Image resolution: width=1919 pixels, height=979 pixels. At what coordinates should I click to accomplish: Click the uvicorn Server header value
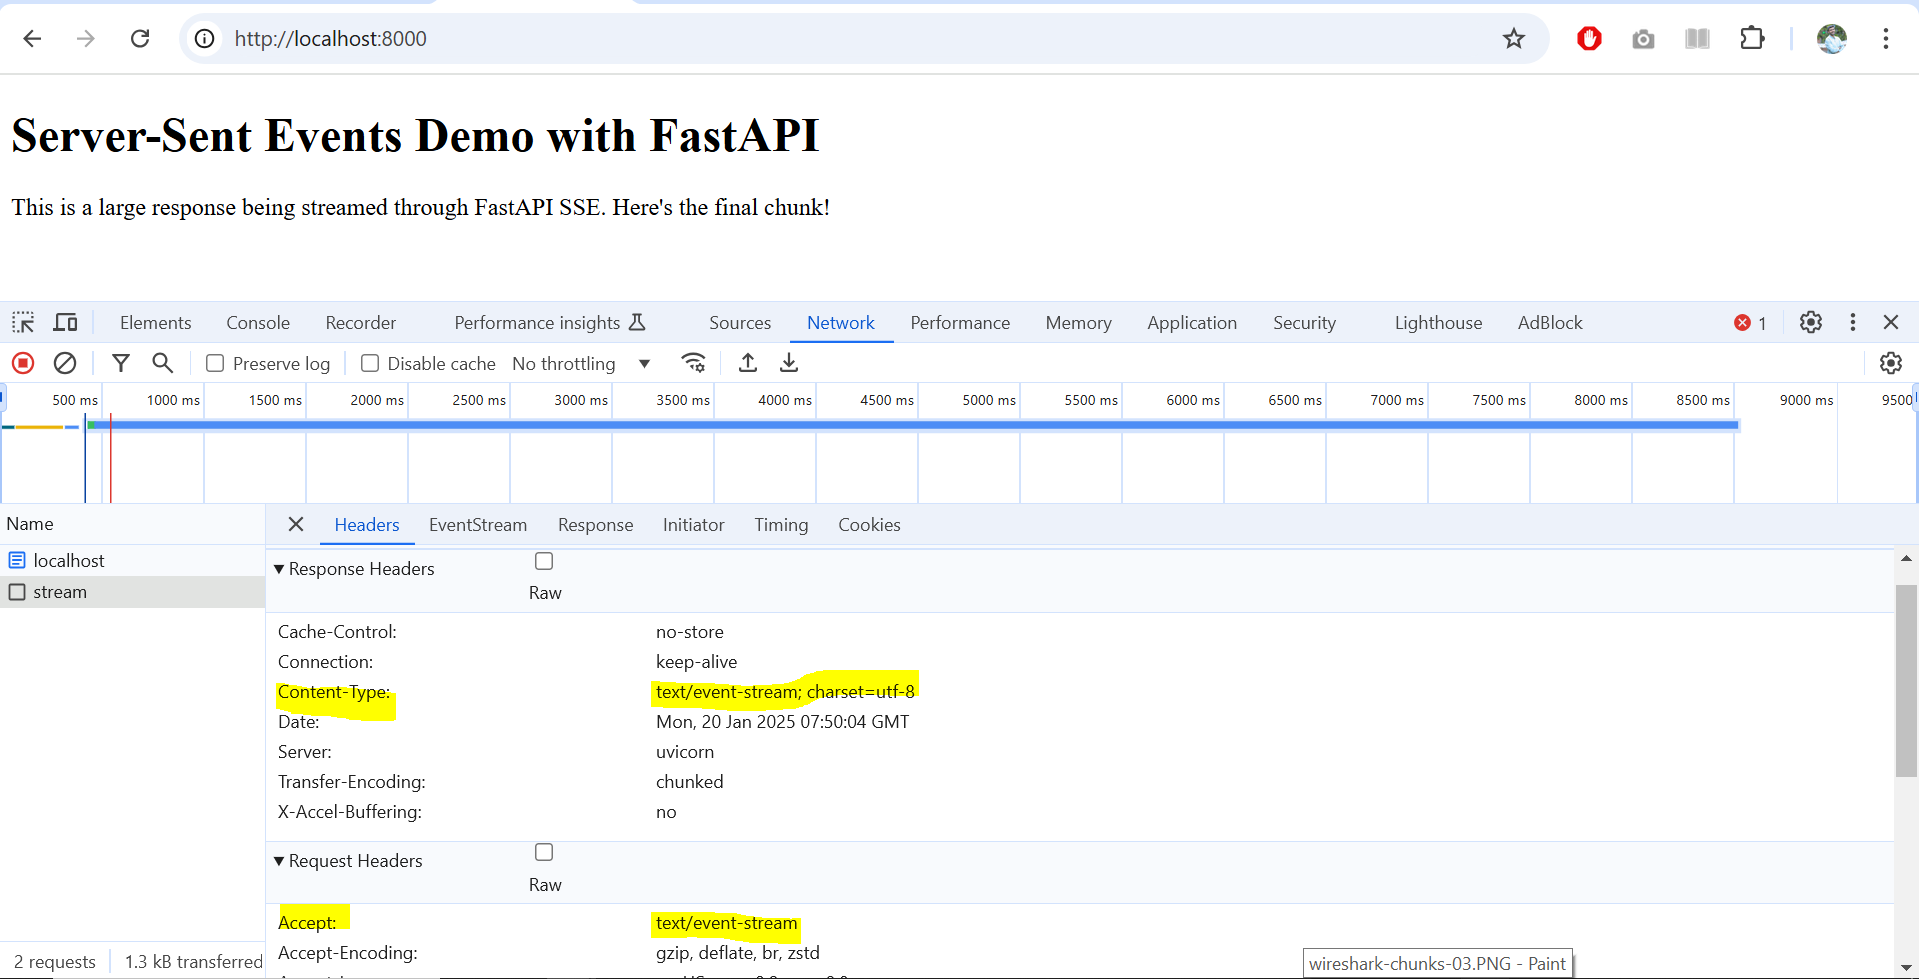click(x=685, y=752)
